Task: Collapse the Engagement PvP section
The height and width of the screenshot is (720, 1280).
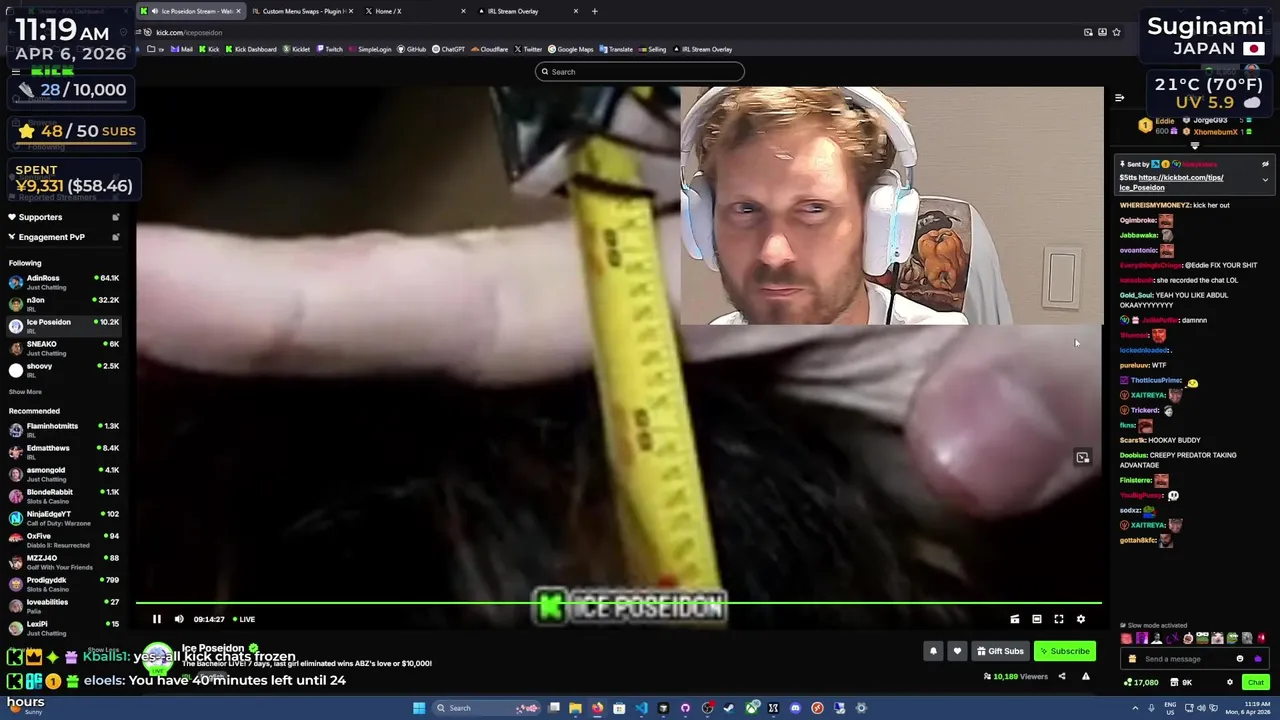Action: 64,237
